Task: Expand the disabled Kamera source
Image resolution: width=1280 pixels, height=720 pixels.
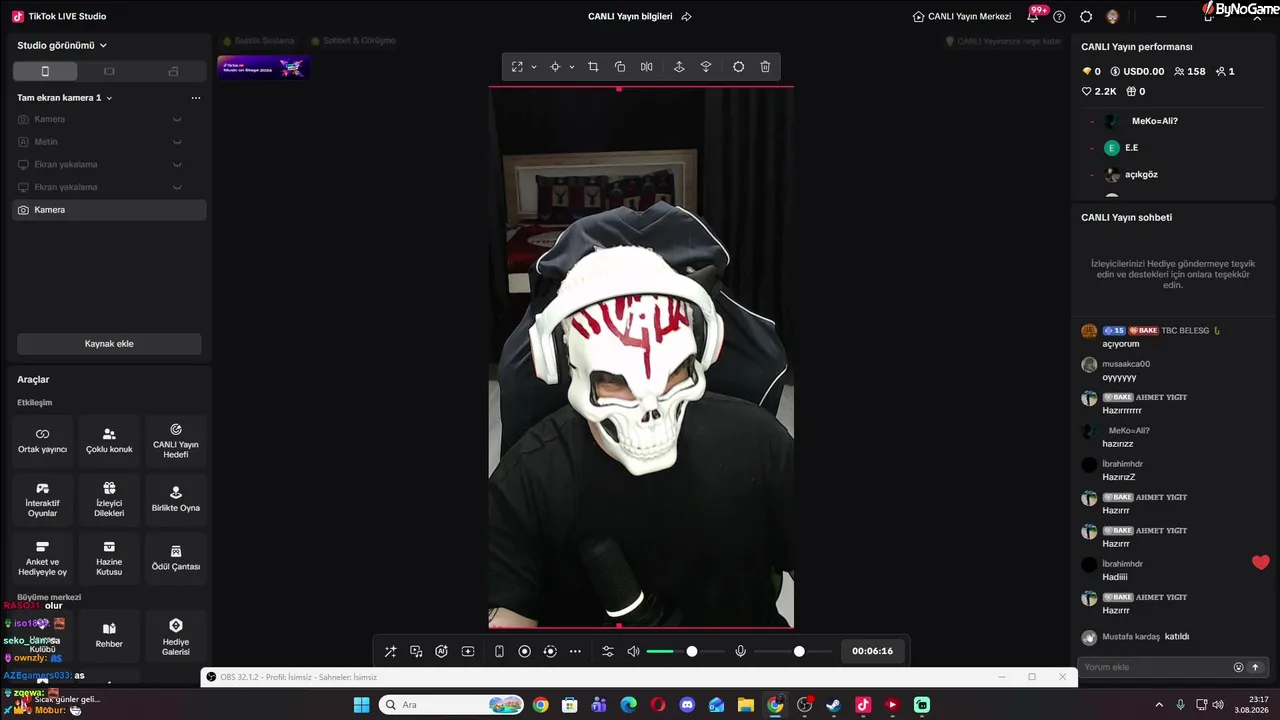Action: pyautogui.click(x=177, y=119)
